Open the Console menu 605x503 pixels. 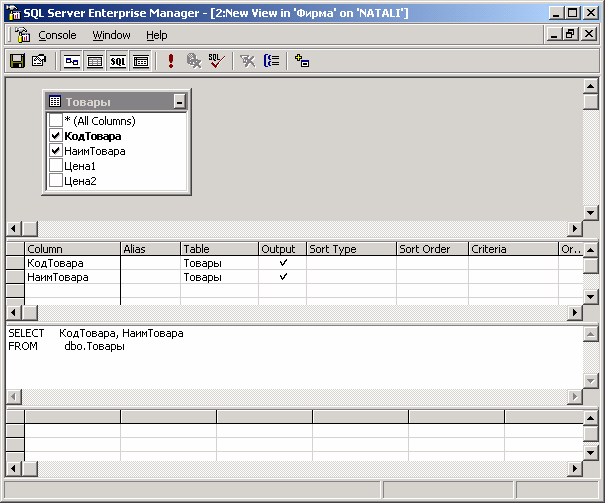(57, 35)
